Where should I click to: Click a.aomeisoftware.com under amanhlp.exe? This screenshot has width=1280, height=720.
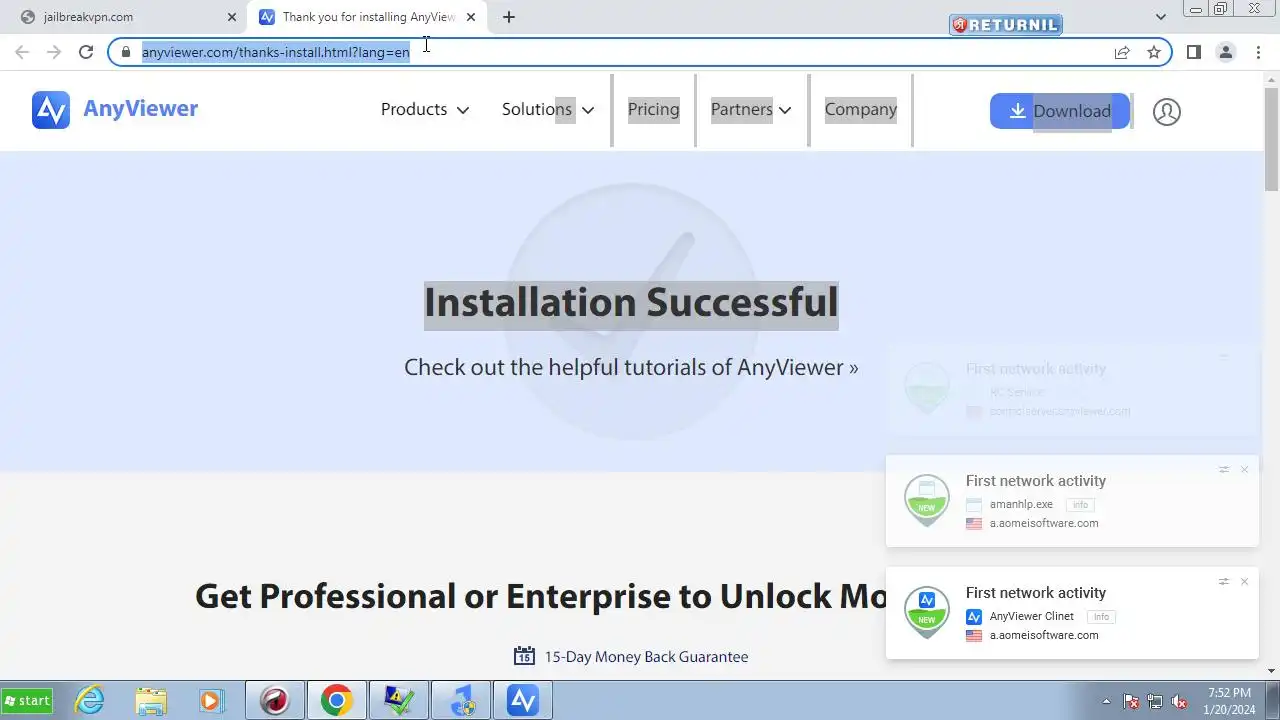[1044, 523]
